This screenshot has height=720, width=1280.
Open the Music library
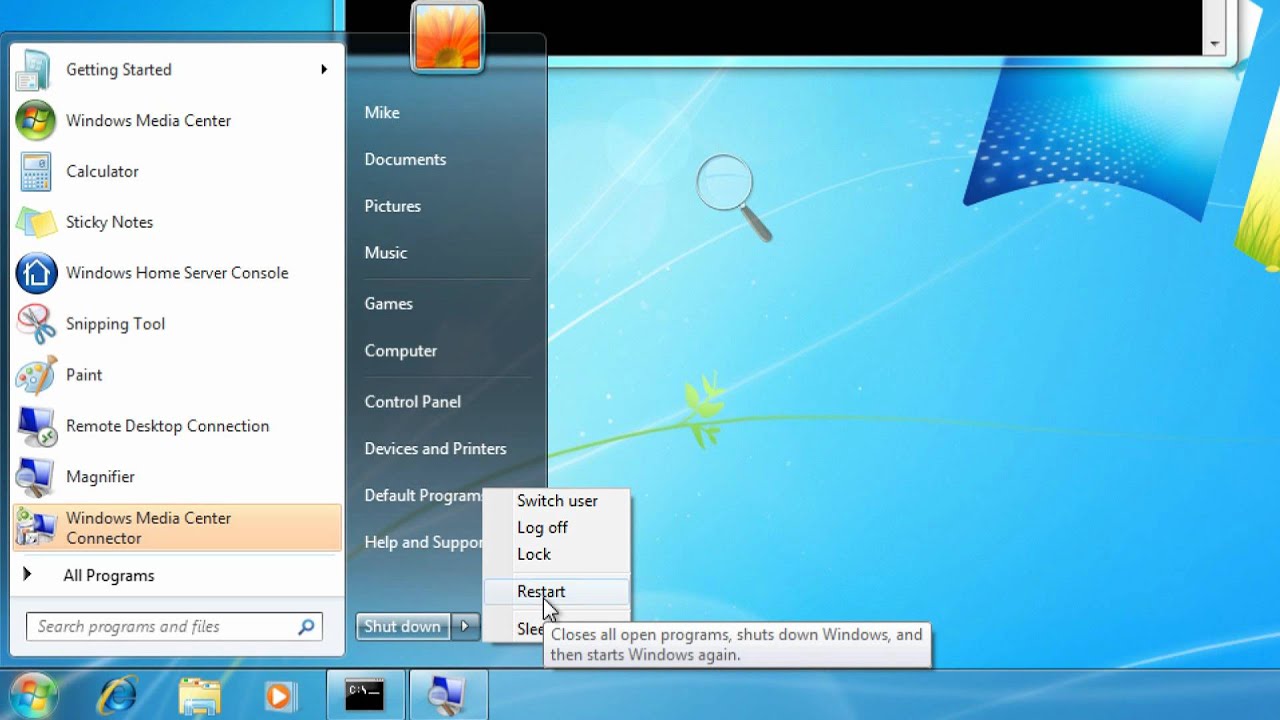point(385,253)
